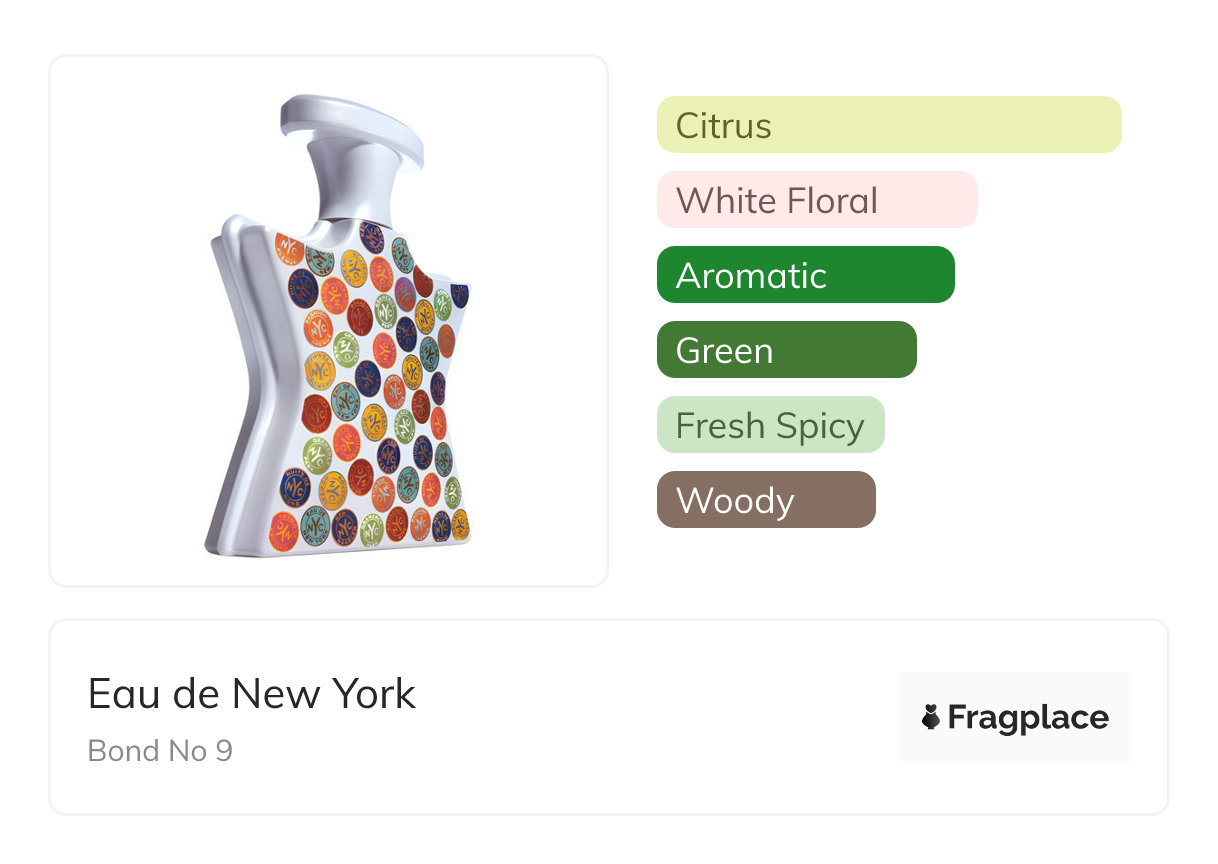Click the brown Woody accord bar
This screenshot has width=1218, height=864.
[x=766, y=500]
